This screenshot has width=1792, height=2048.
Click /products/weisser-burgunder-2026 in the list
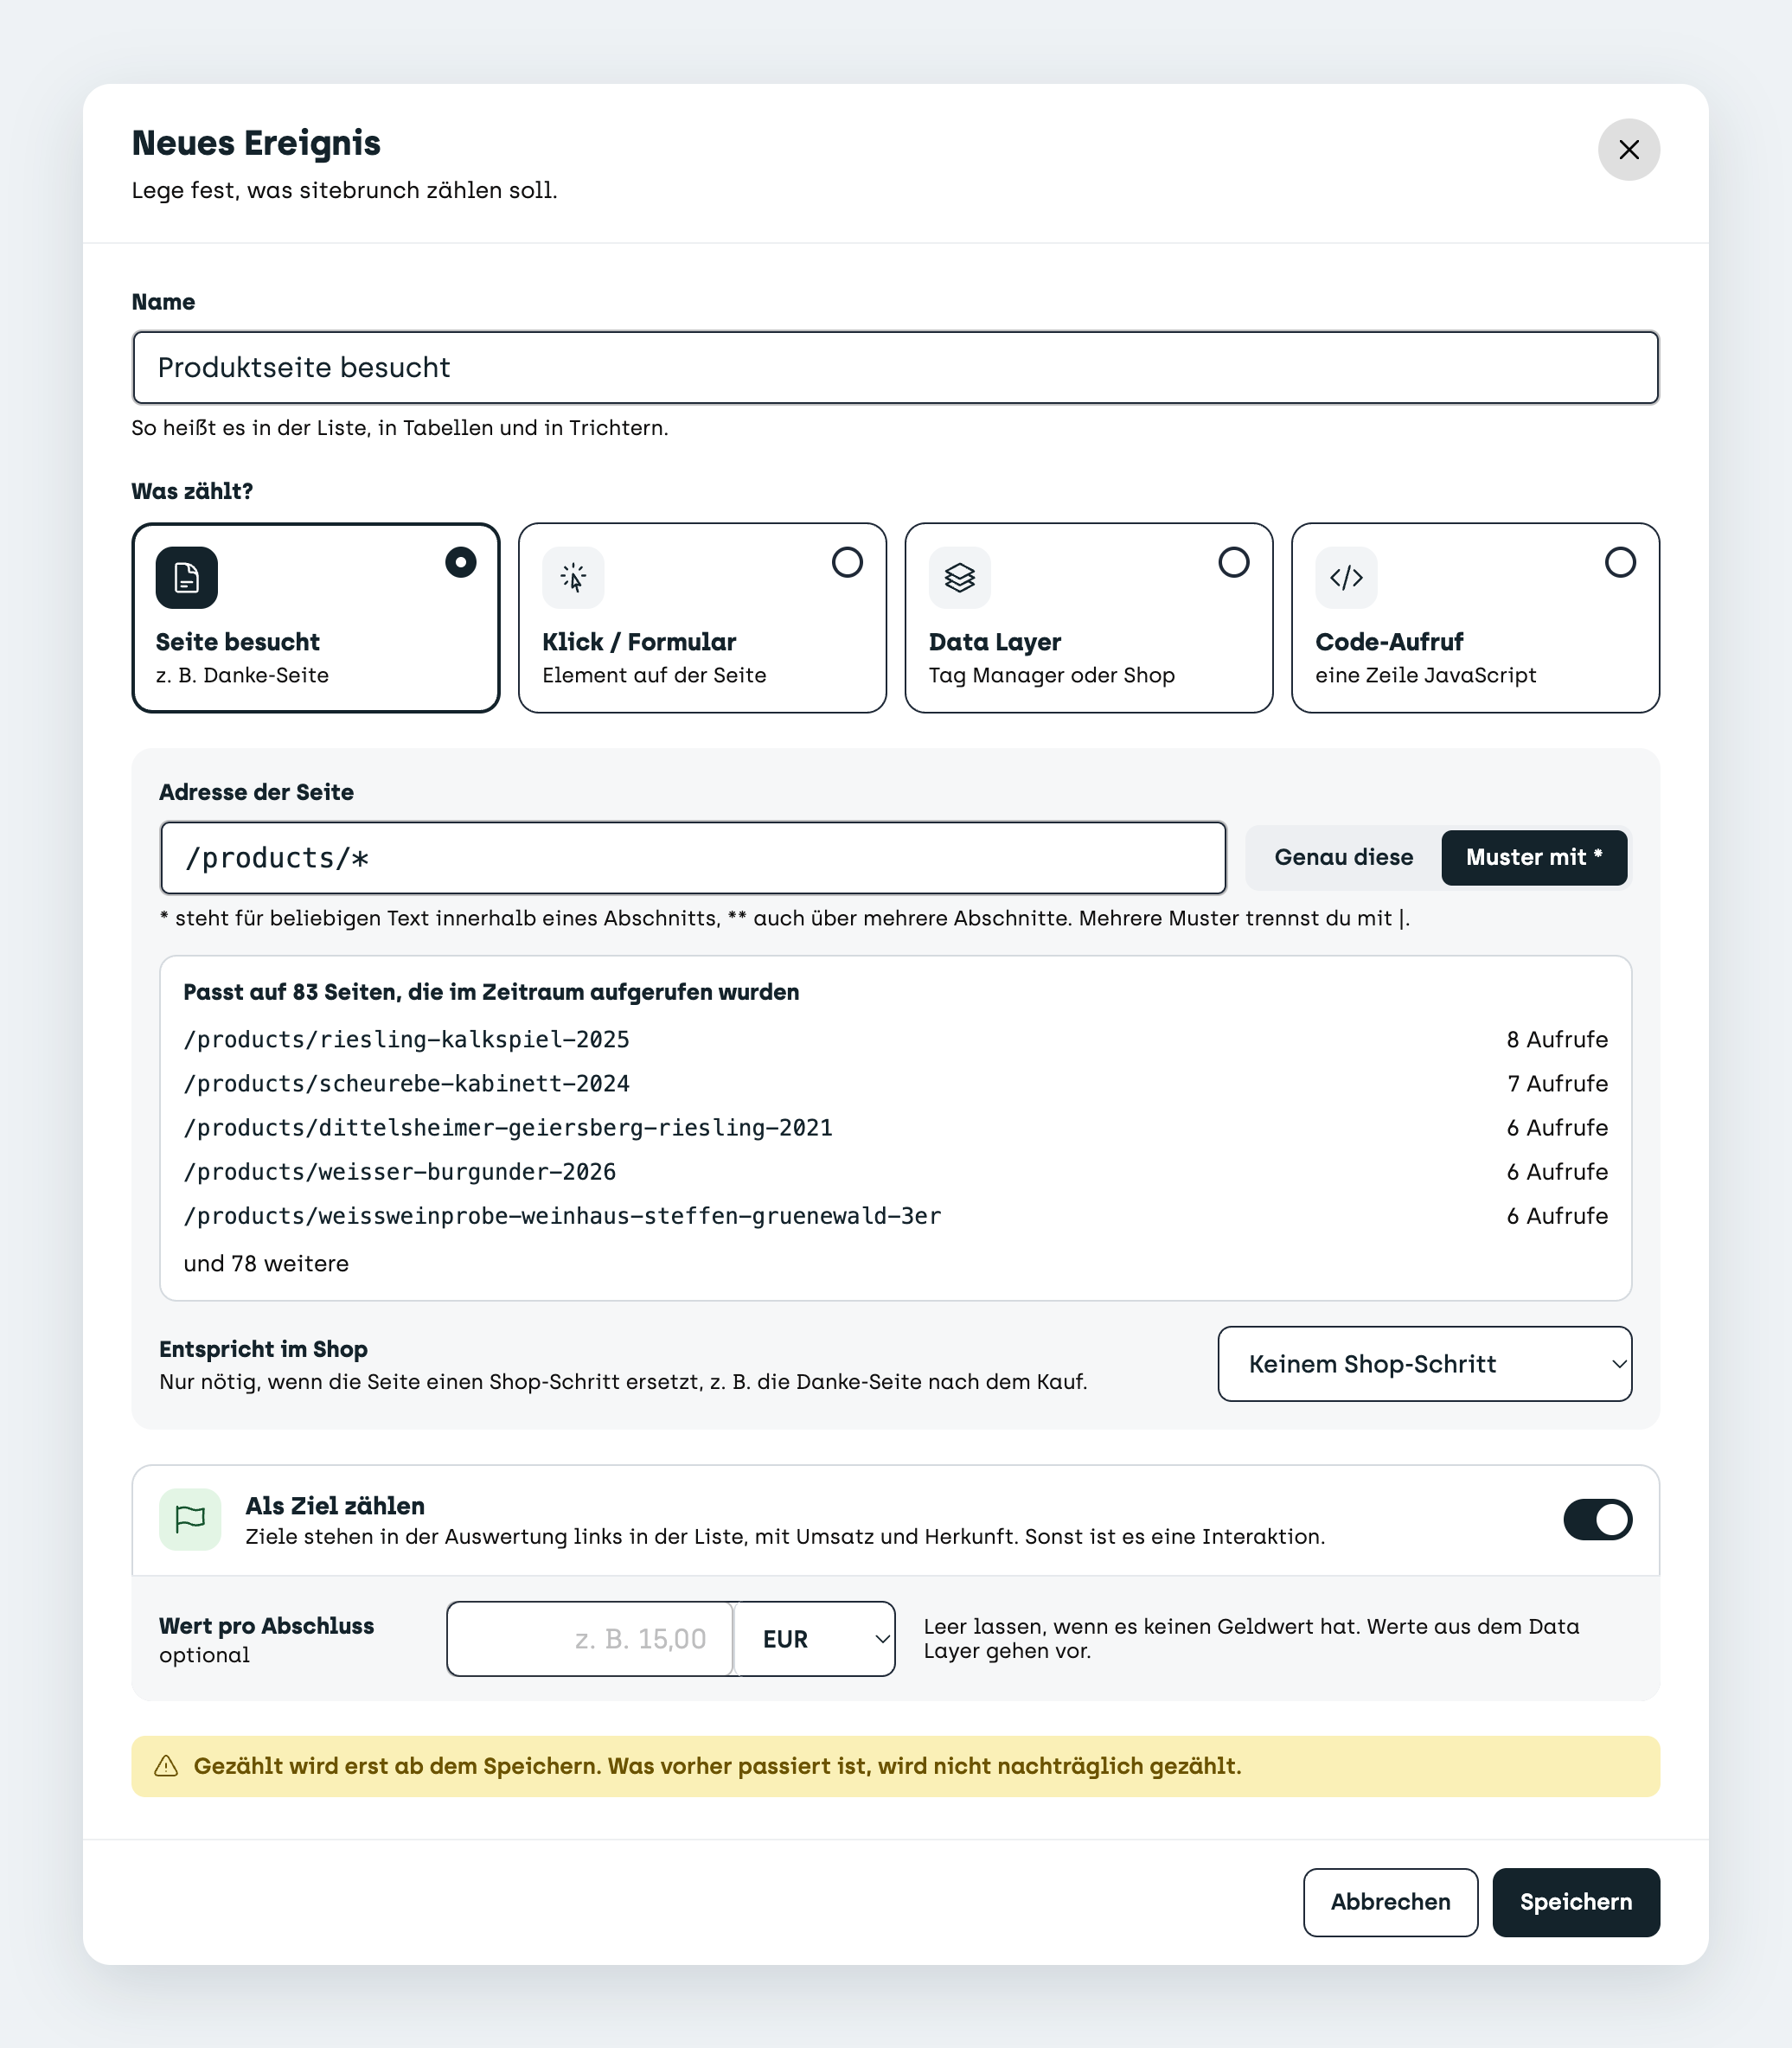click(400, 1172)
